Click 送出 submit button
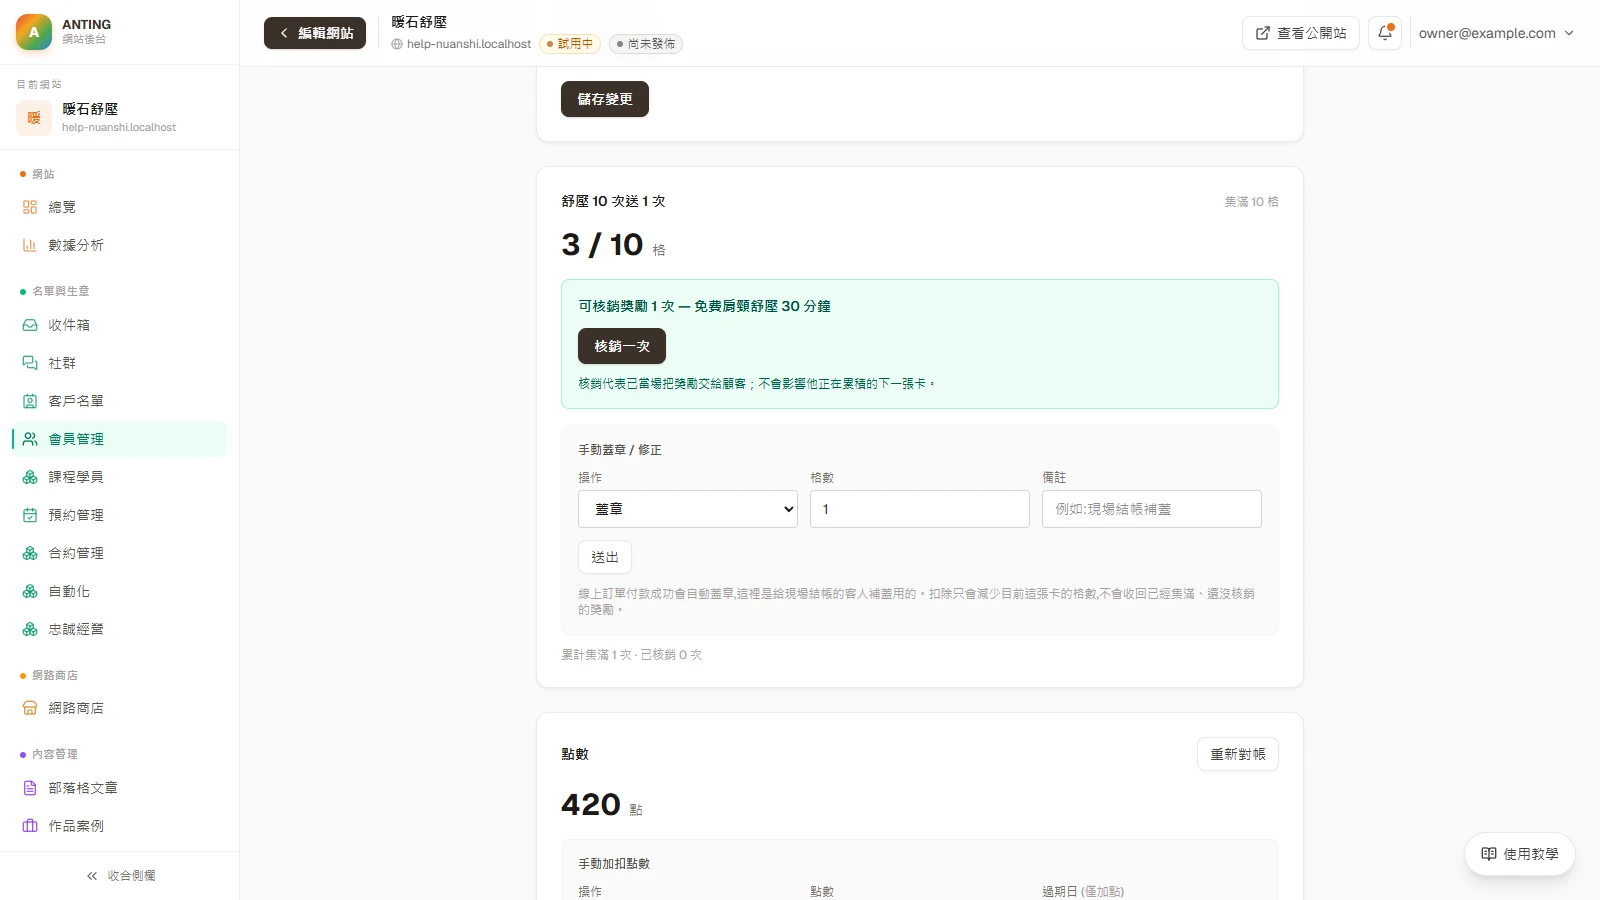1600x900 pixels. tap(605, 557)
